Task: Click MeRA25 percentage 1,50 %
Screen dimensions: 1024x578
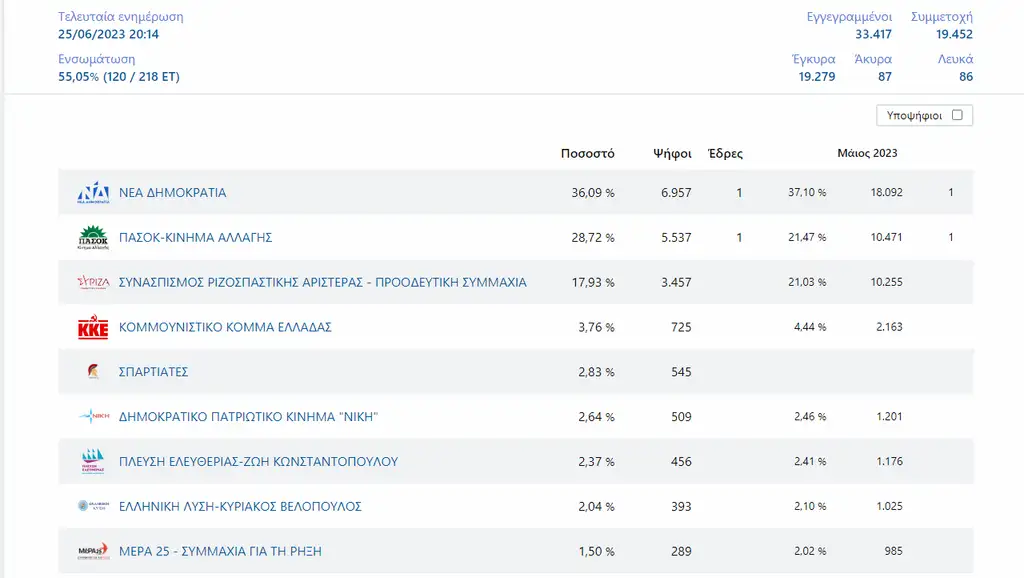Action: [x=596, y=551]
